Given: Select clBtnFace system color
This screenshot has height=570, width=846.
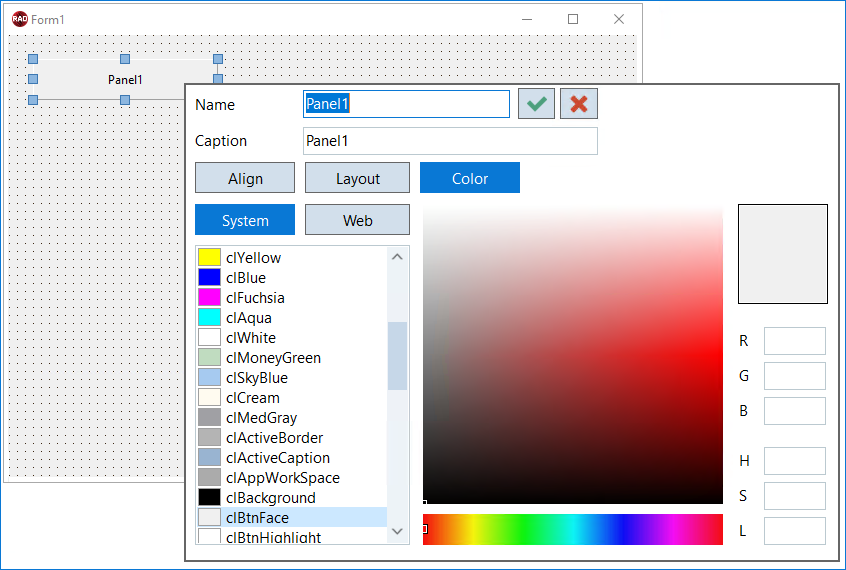Looking at the screenshot, I should pyautogui.click(x=292, y=517).
